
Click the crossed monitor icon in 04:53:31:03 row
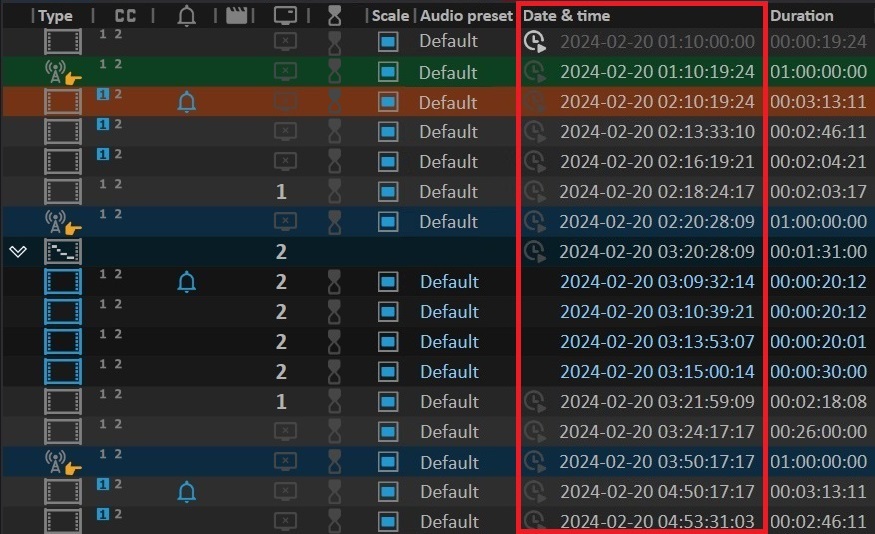[285, 521]
